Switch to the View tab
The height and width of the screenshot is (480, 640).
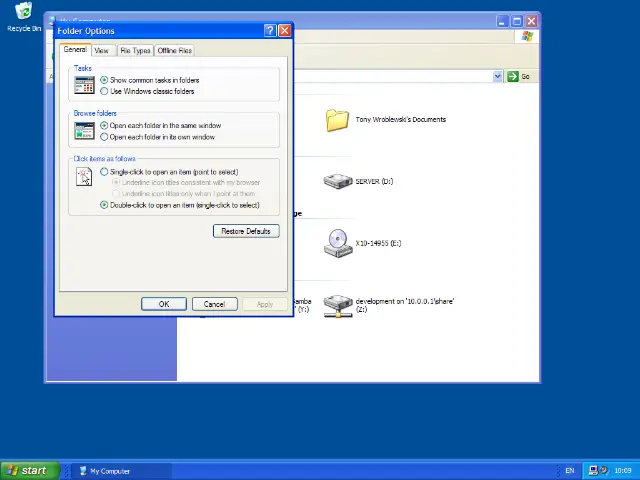(101, 50)
